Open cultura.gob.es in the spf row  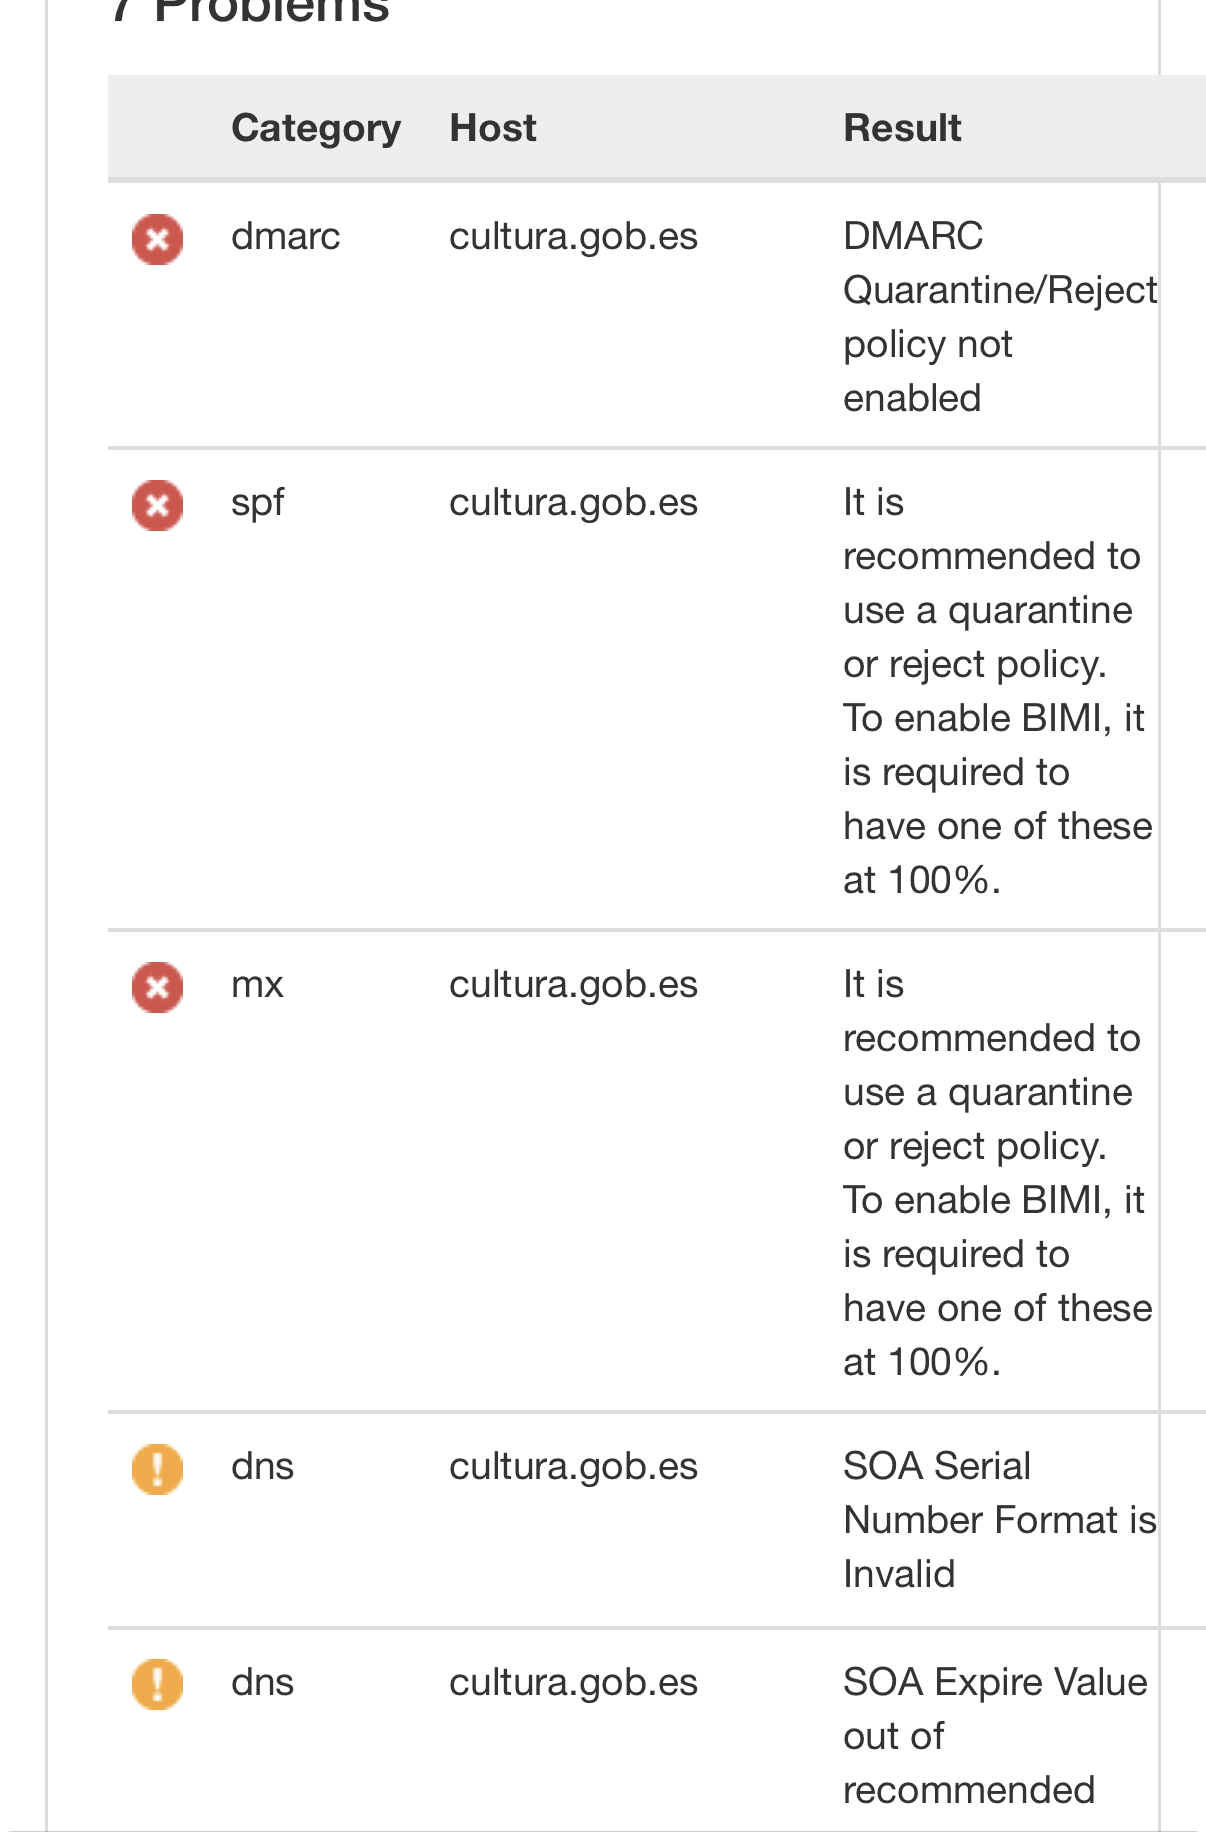point(573,503)
